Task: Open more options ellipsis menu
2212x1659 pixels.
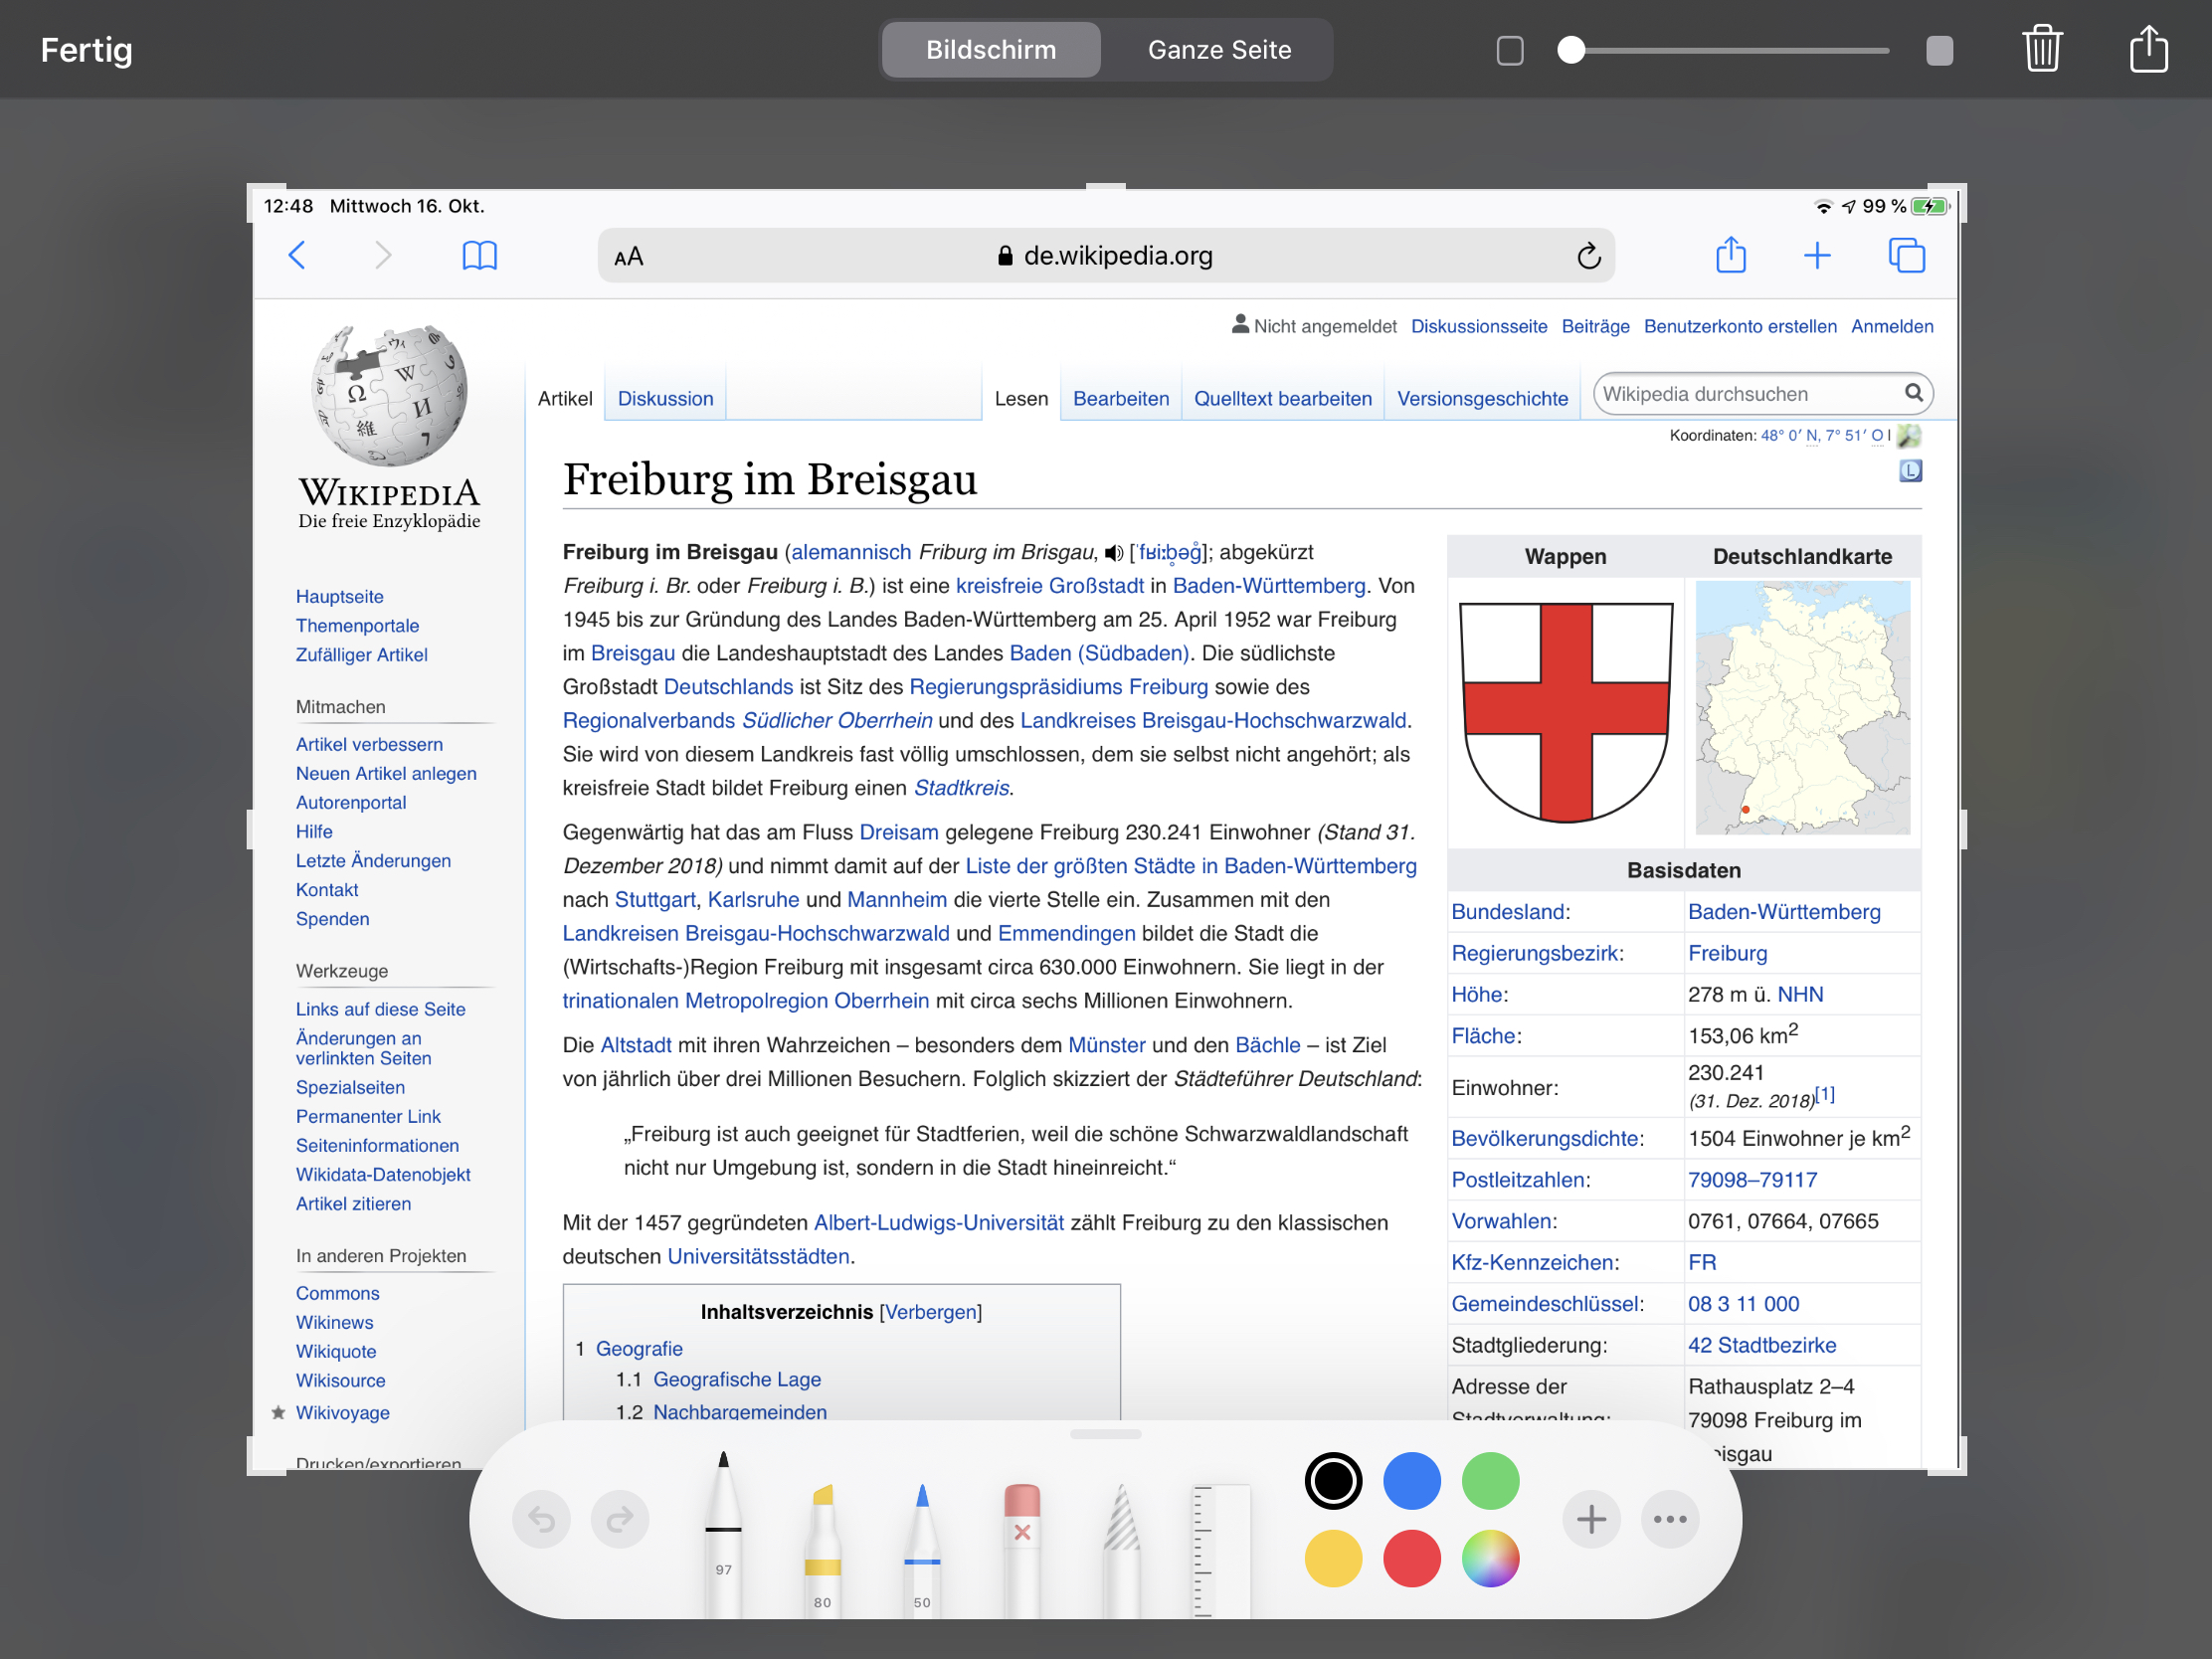Action: (1669, 1519)
